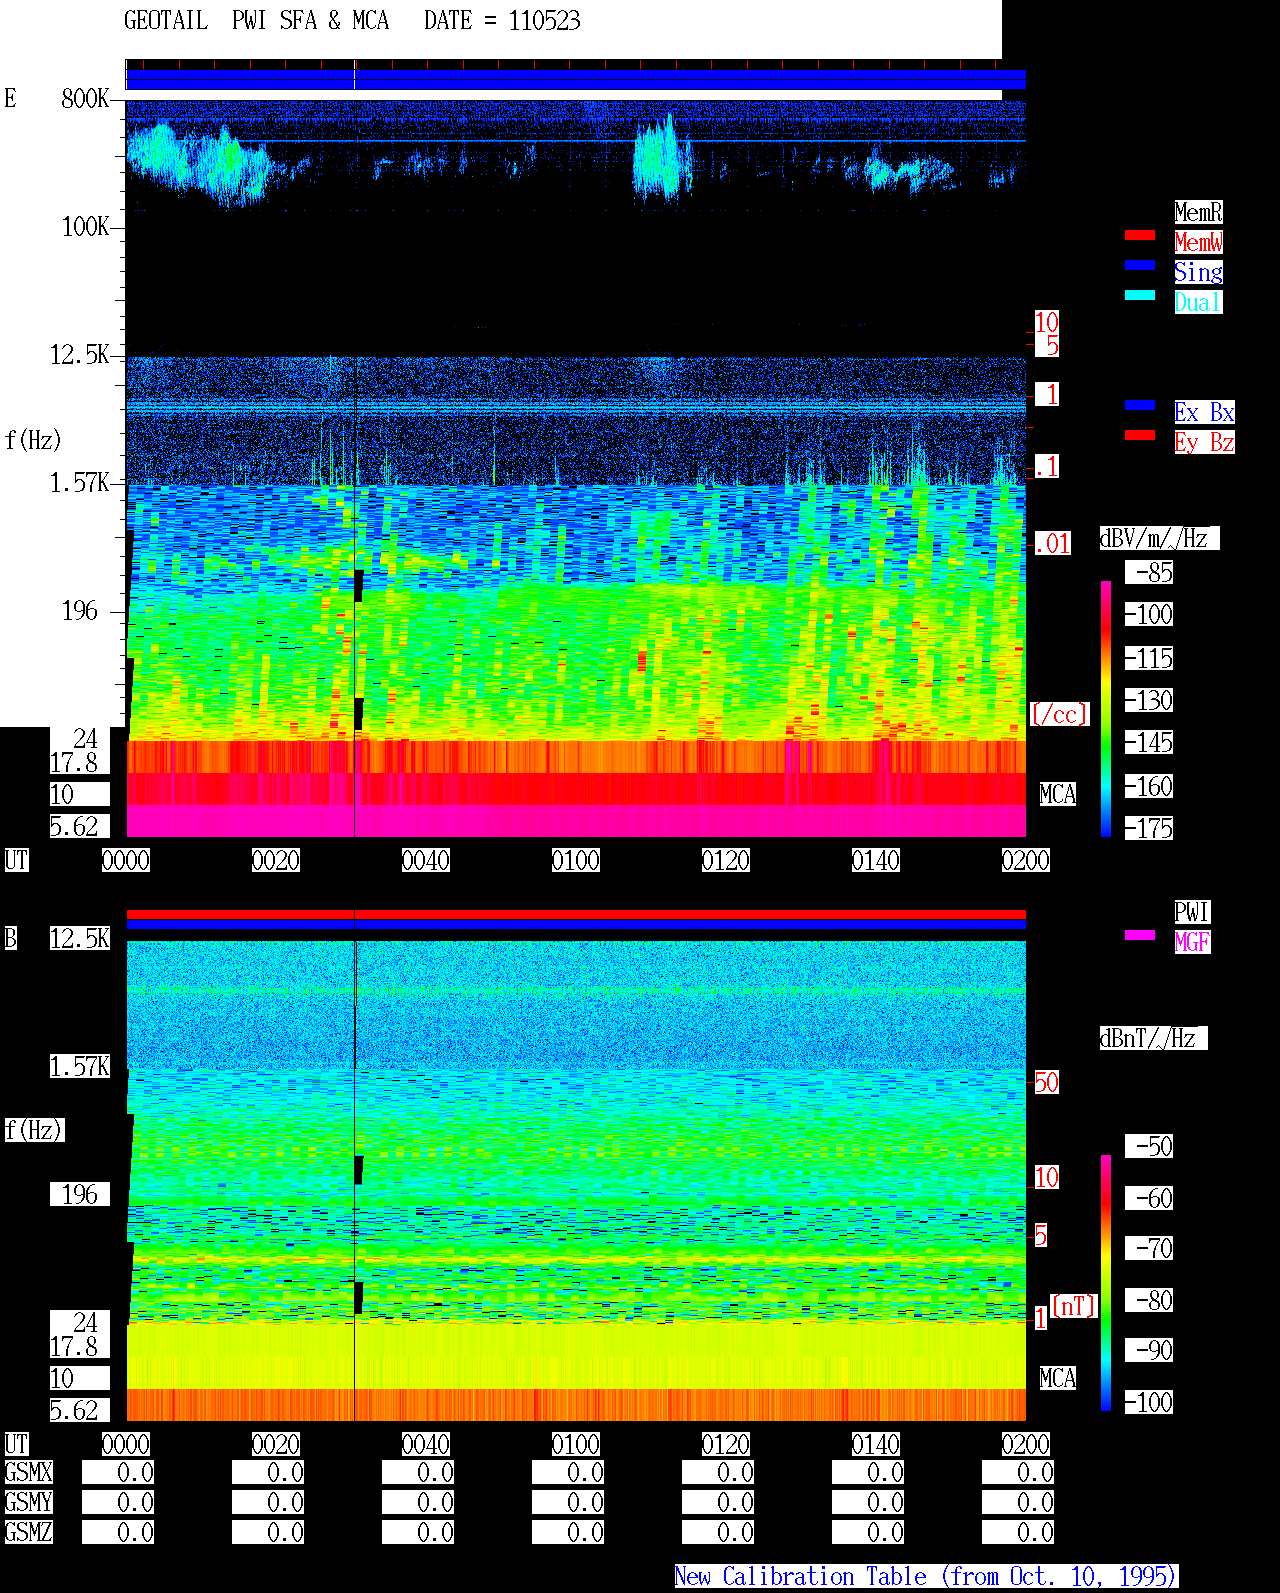Screen dimensions: 1280x1593
Task: Select the cyan Dual legend swatch
Action: click(x=1140, y=295)
